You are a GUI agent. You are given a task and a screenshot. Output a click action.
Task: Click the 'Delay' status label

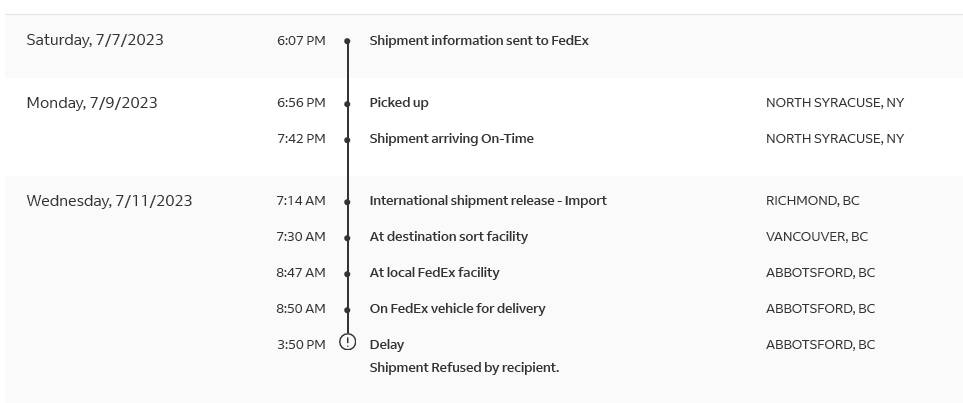click(x=387, y=345)
